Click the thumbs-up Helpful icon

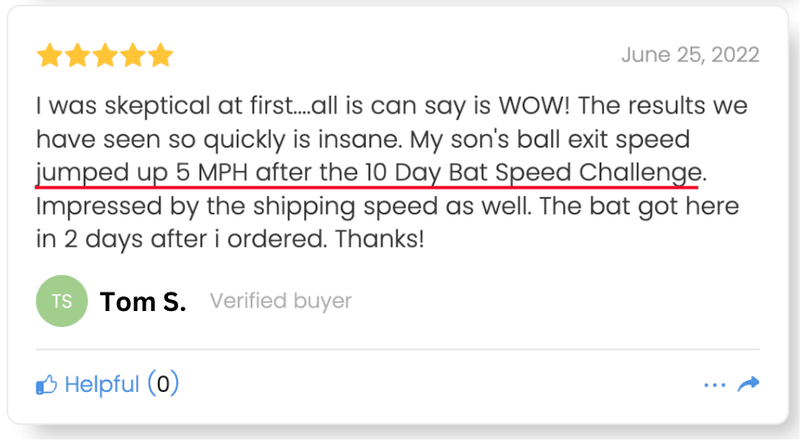(x=46, y=384)
